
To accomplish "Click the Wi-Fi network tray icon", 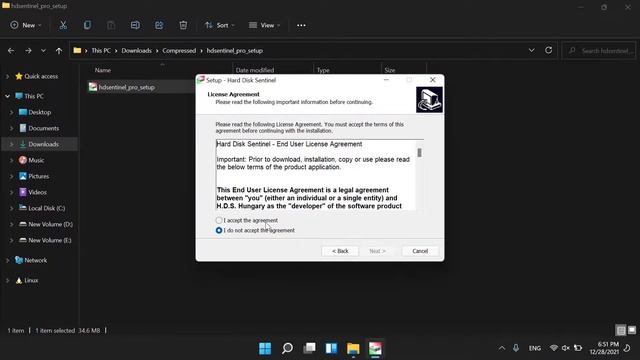I will tap(554, 348).
